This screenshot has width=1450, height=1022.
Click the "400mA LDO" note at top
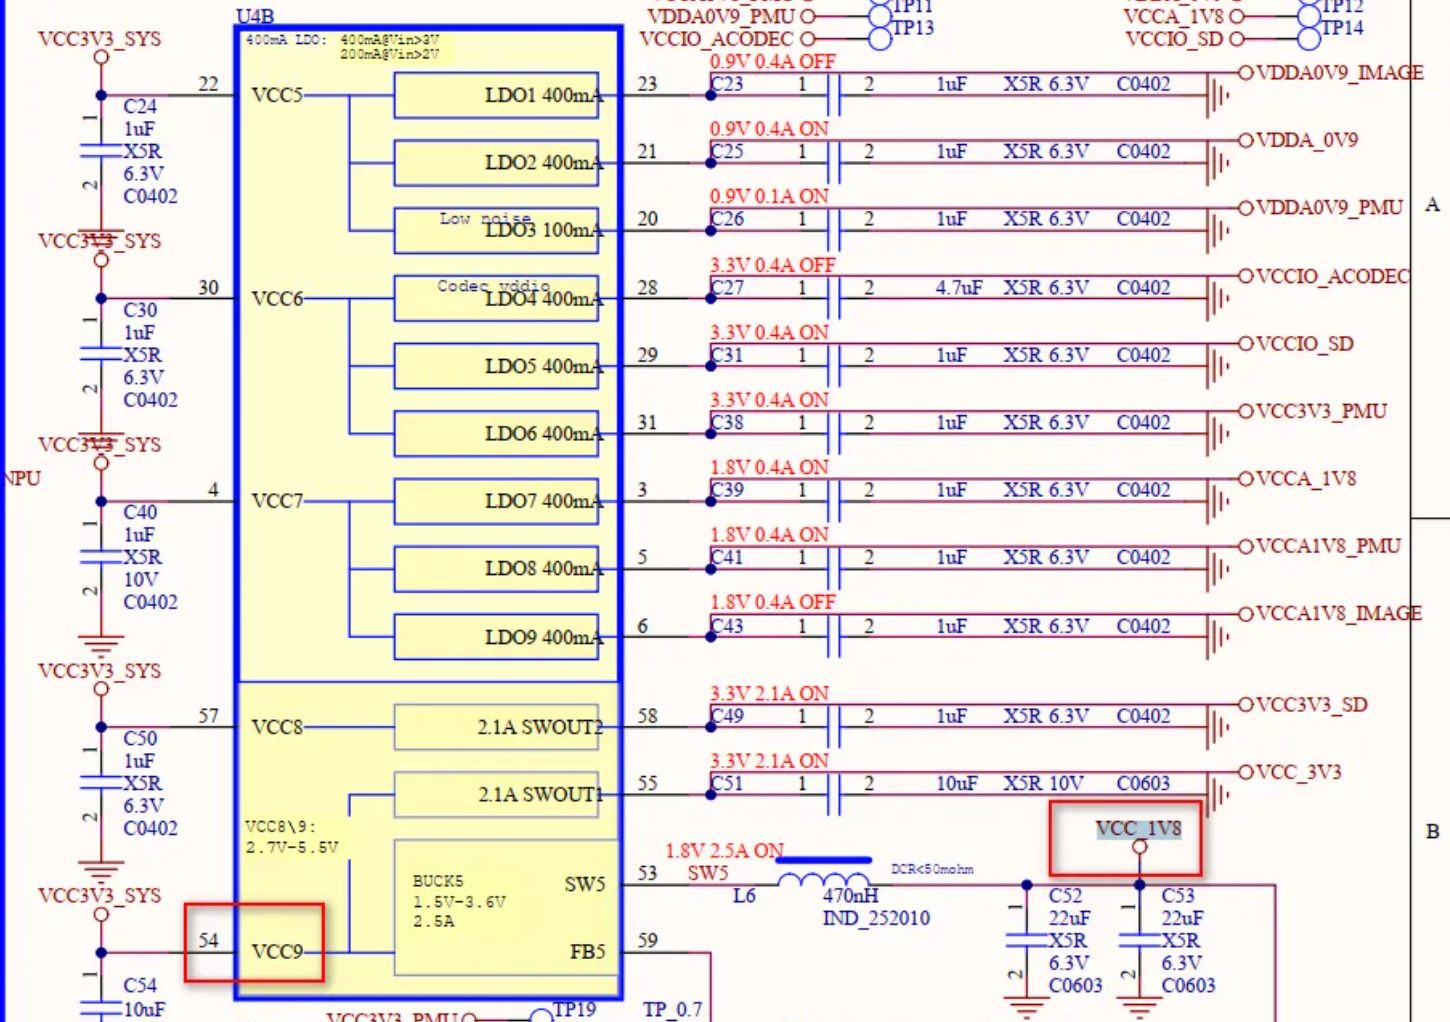[x=342, y=47]
